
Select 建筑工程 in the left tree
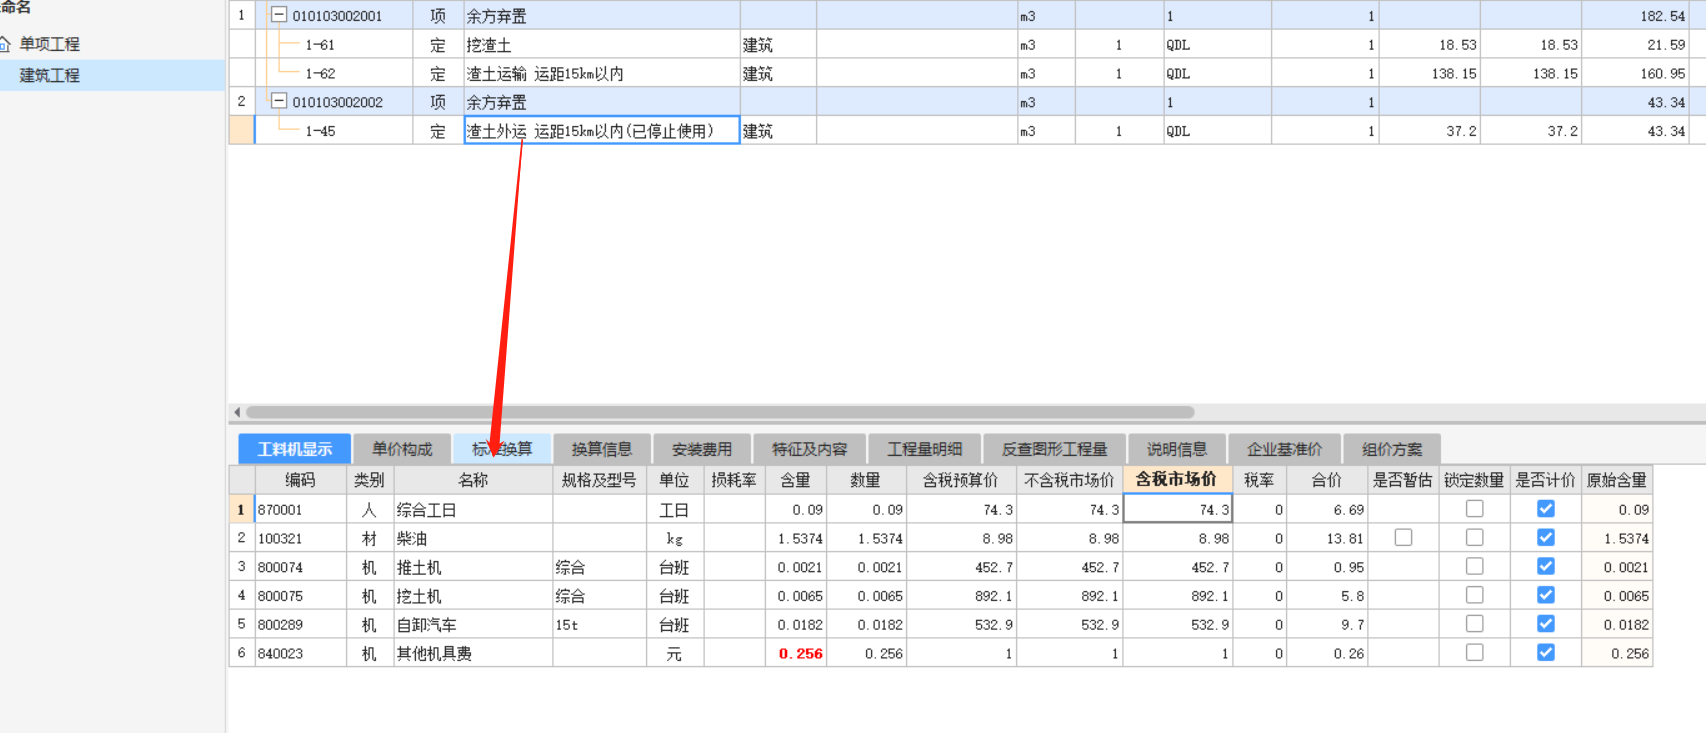click(50, 75)
